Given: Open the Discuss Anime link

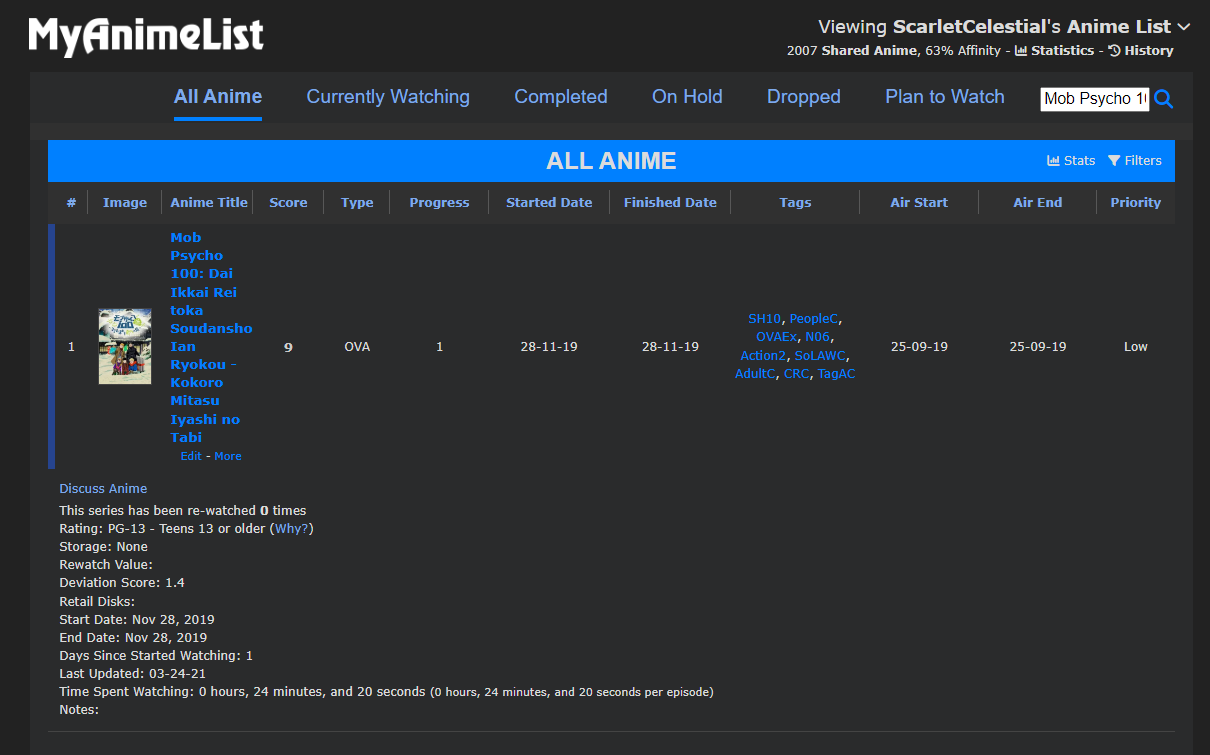Looking at the screenshot, I should click(x=103, y=489).
